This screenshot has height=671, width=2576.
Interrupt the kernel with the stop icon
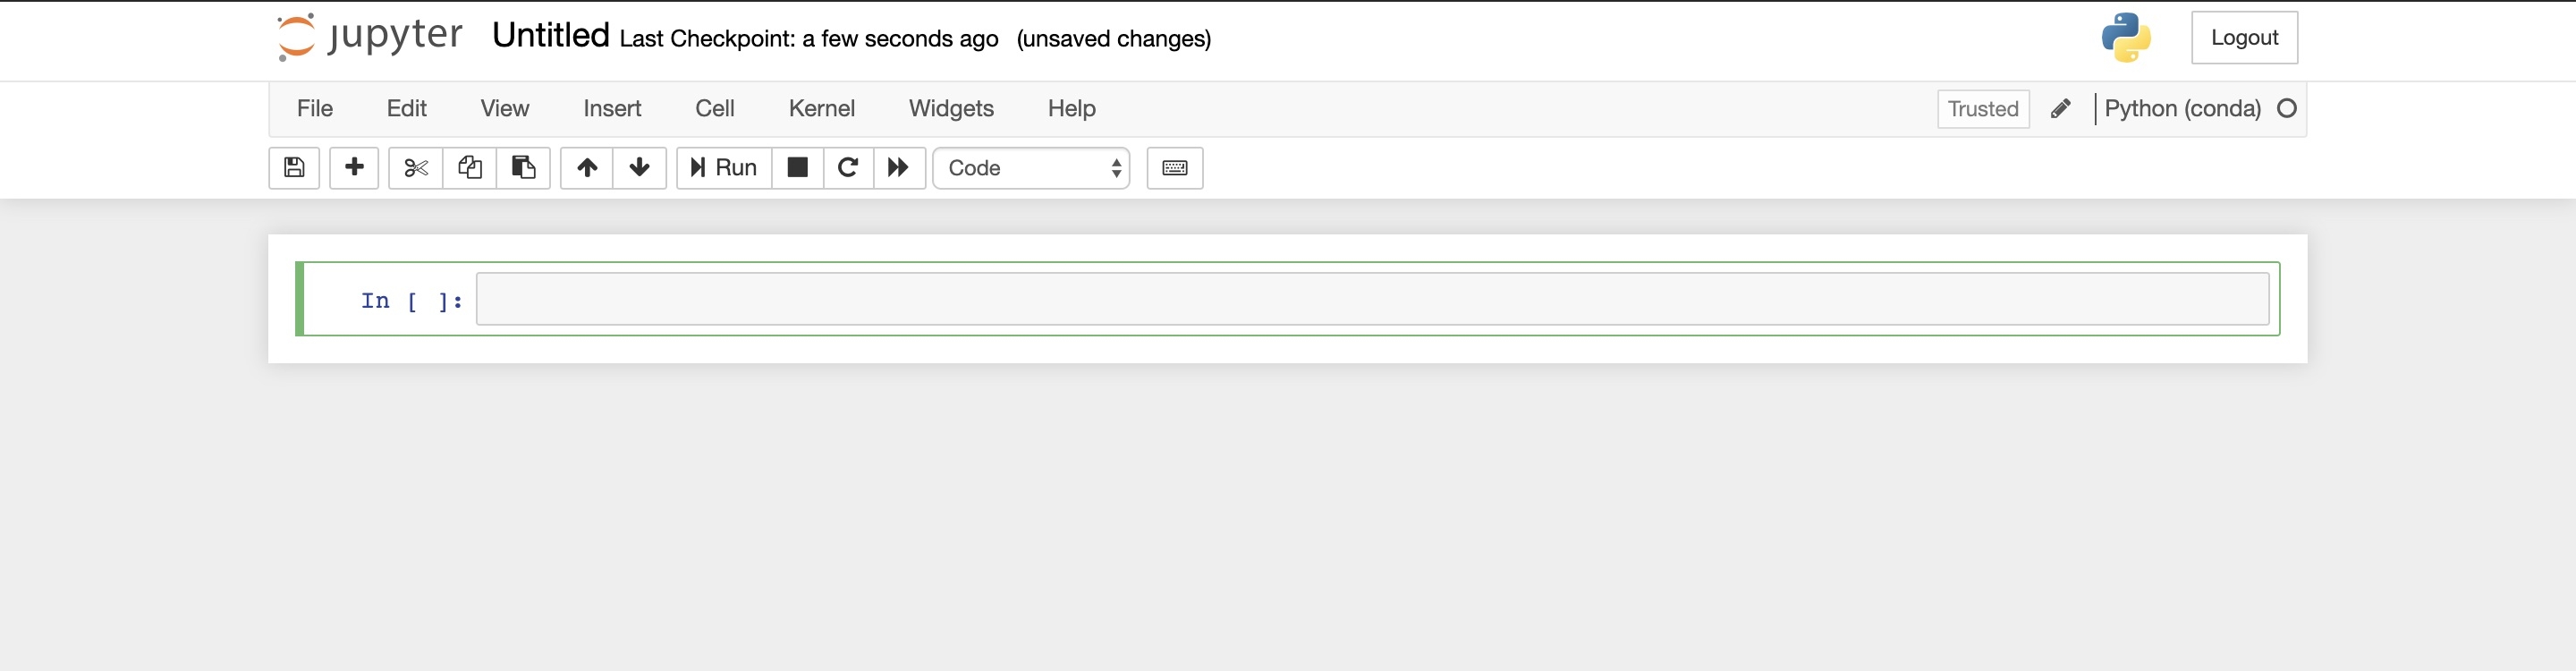tap(798, 168)
